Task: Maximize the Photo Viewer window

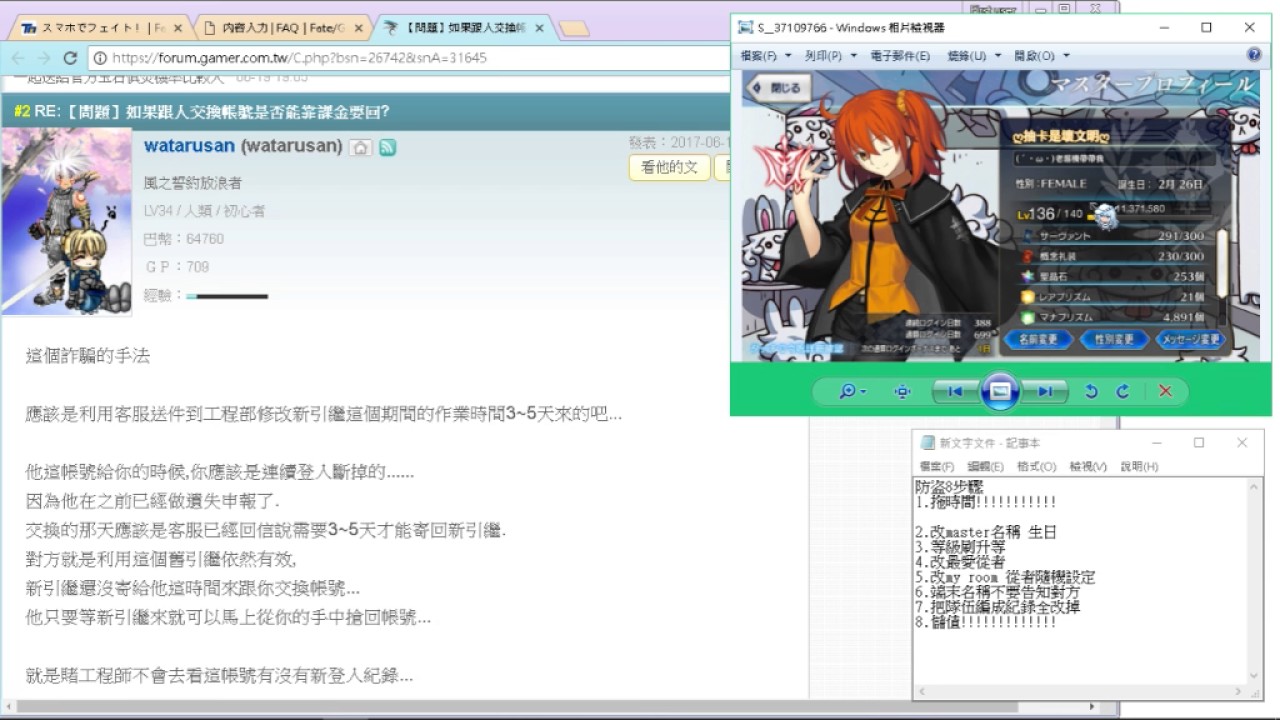Action: tap(1206, 27)
